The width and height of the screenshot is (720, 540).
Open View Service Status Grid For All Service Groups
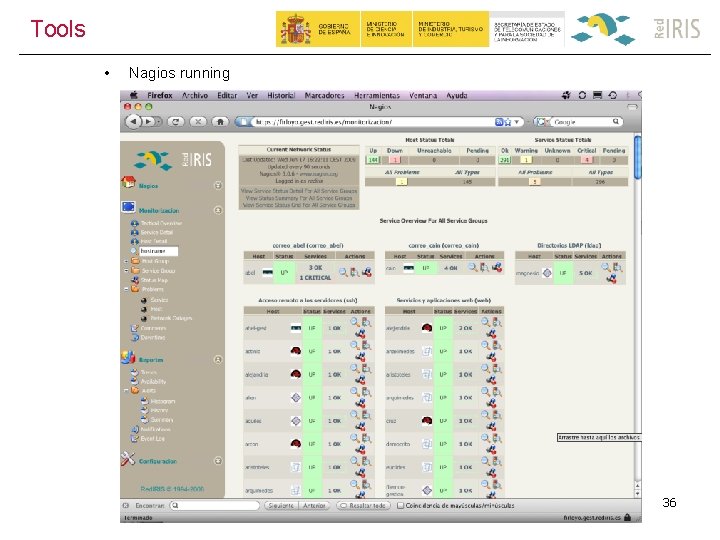point(298,205)
